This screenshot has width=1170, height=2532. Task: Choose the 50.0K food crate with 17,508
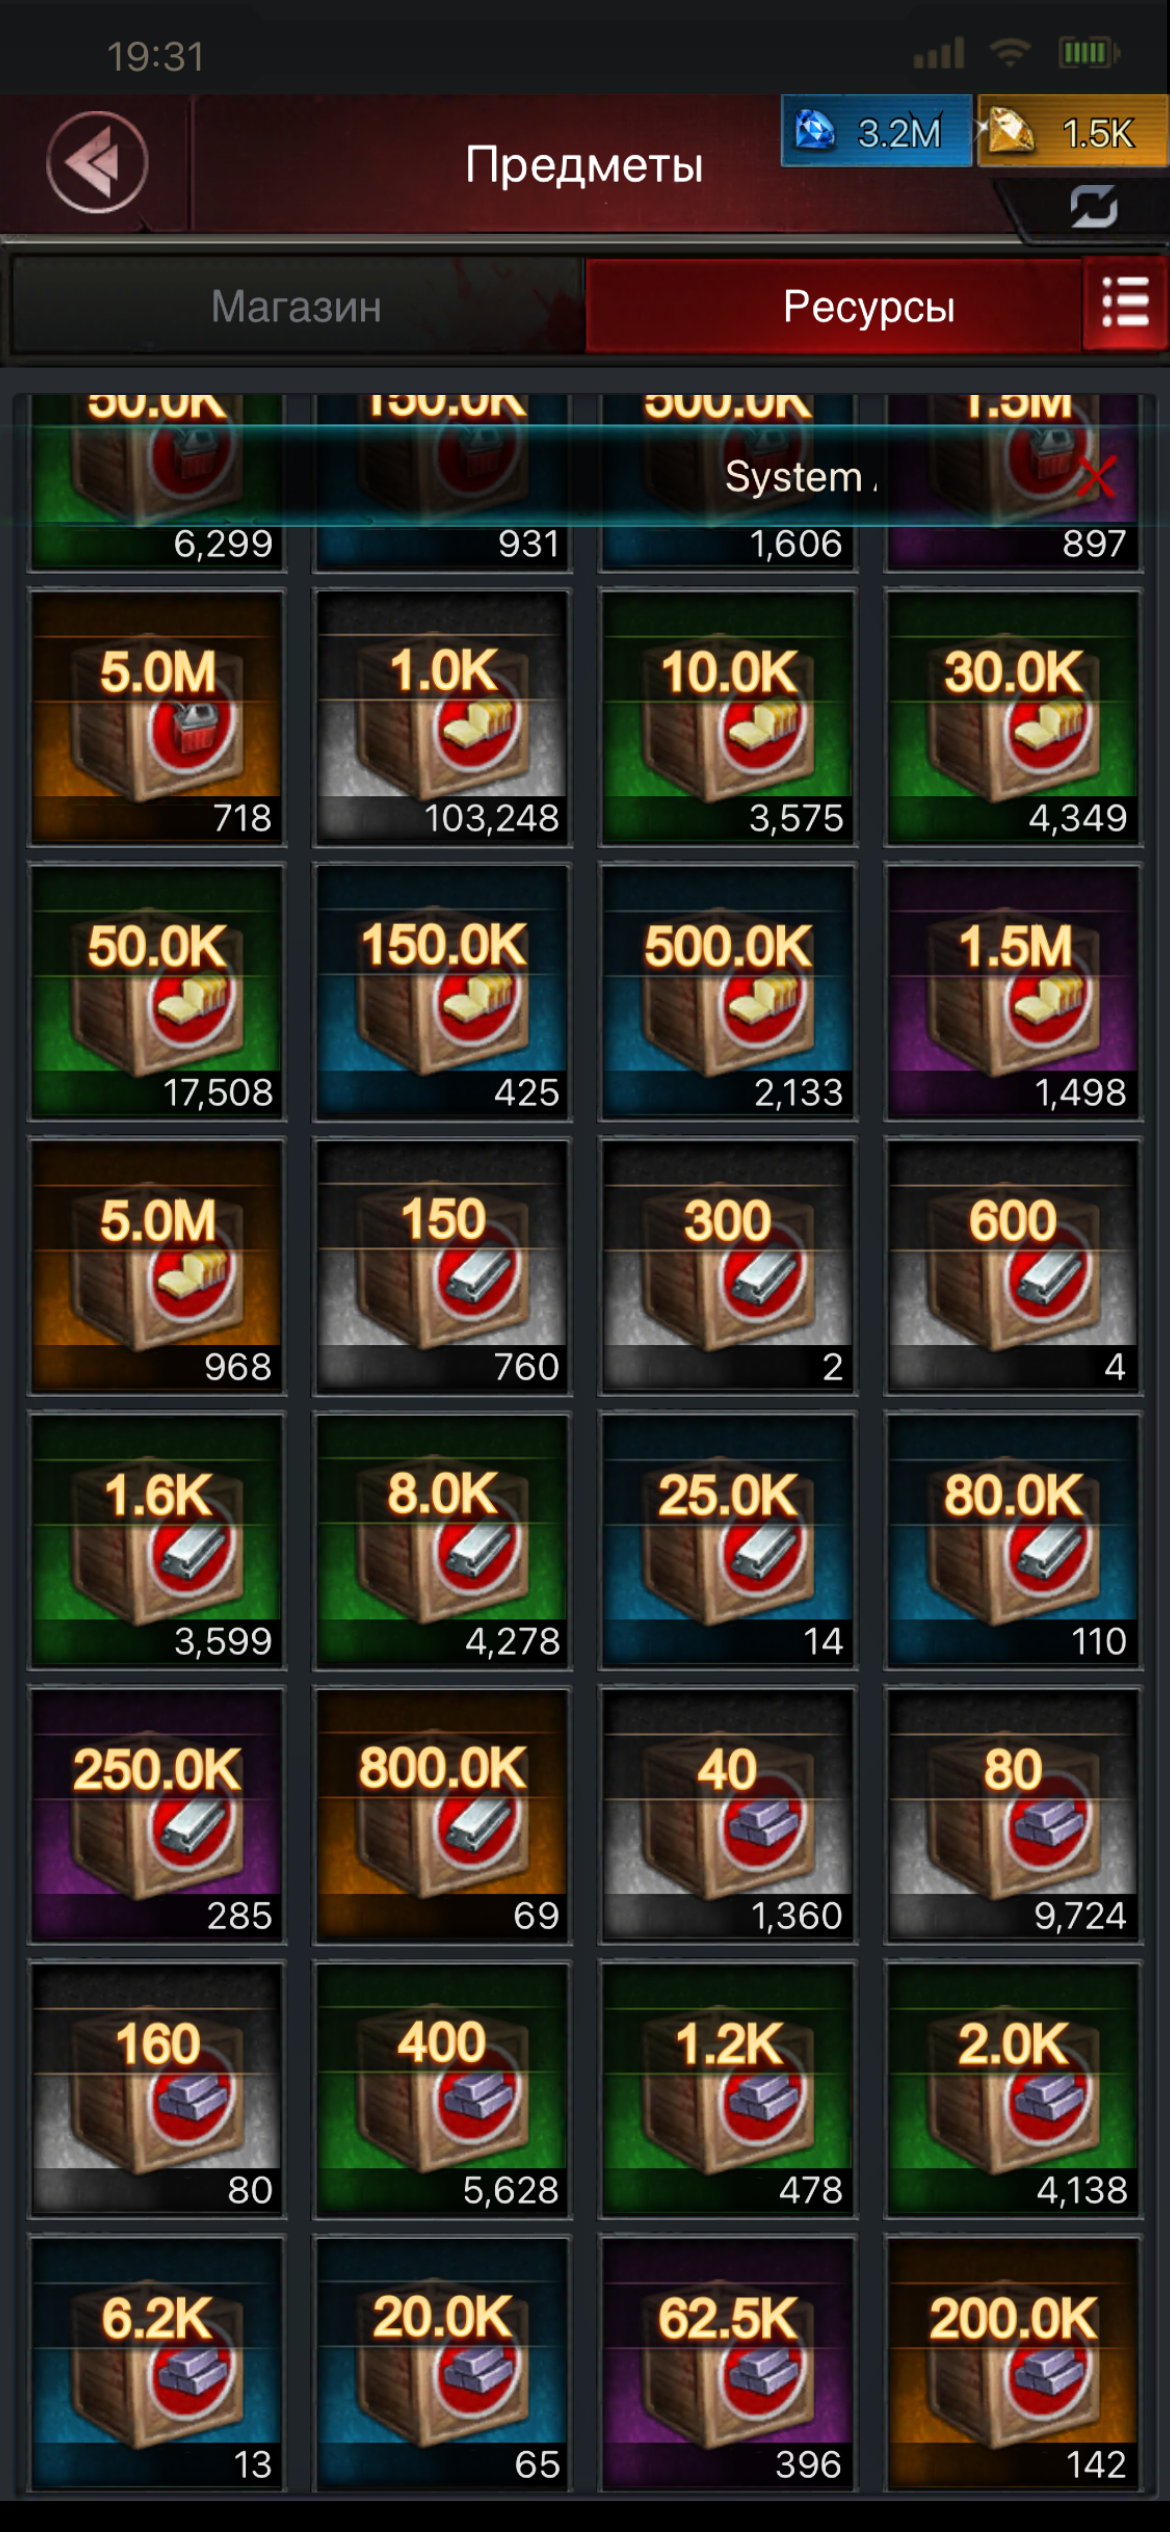coord(157,992)
